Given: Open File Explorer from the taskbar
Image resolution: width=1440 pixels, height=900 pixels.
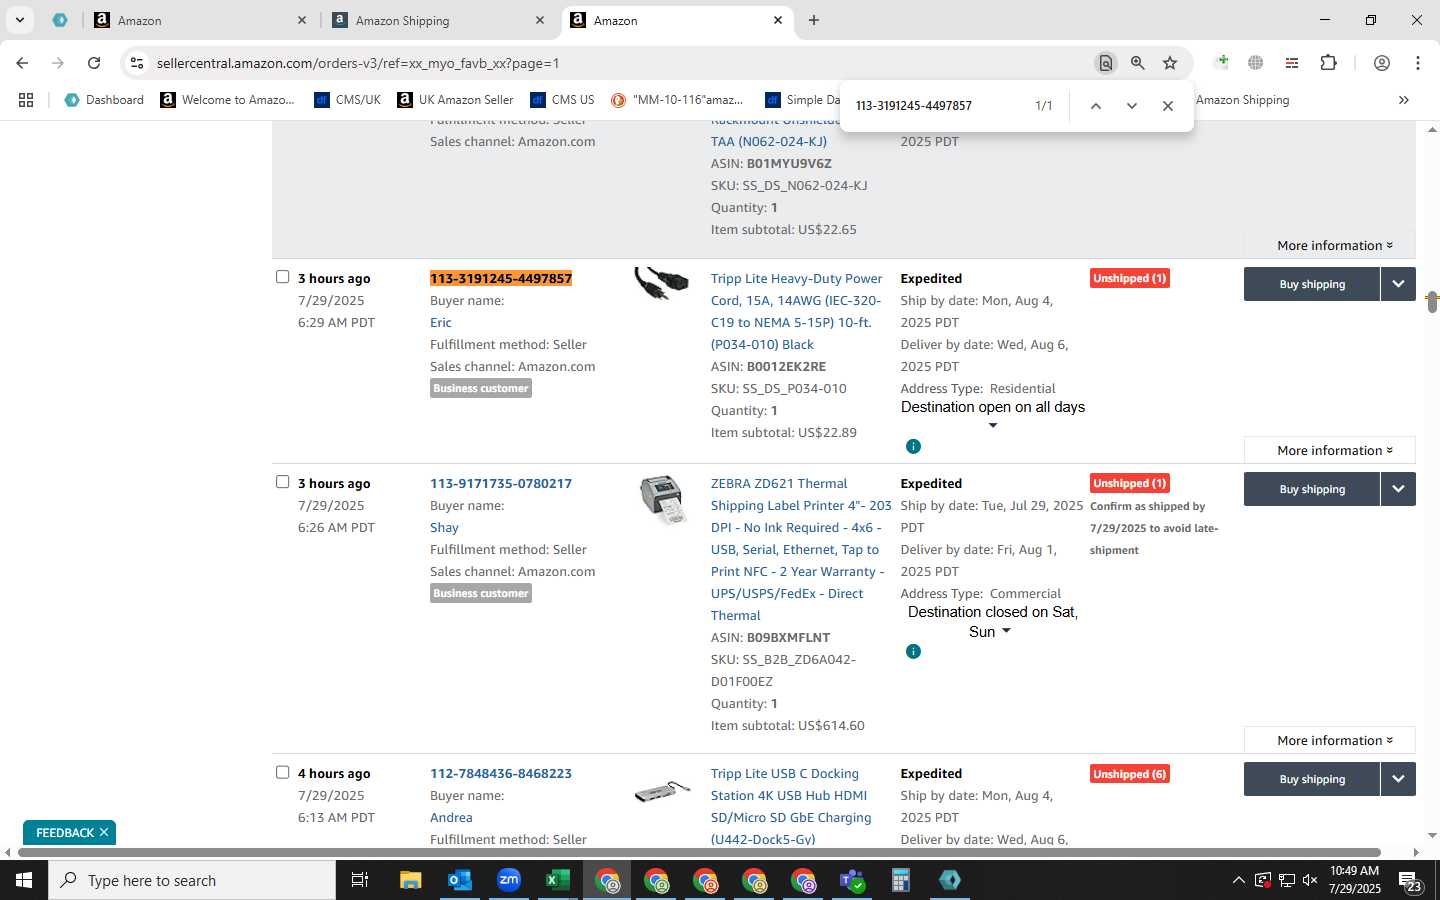Looking at the screenshot, I should tap(410, 880).
